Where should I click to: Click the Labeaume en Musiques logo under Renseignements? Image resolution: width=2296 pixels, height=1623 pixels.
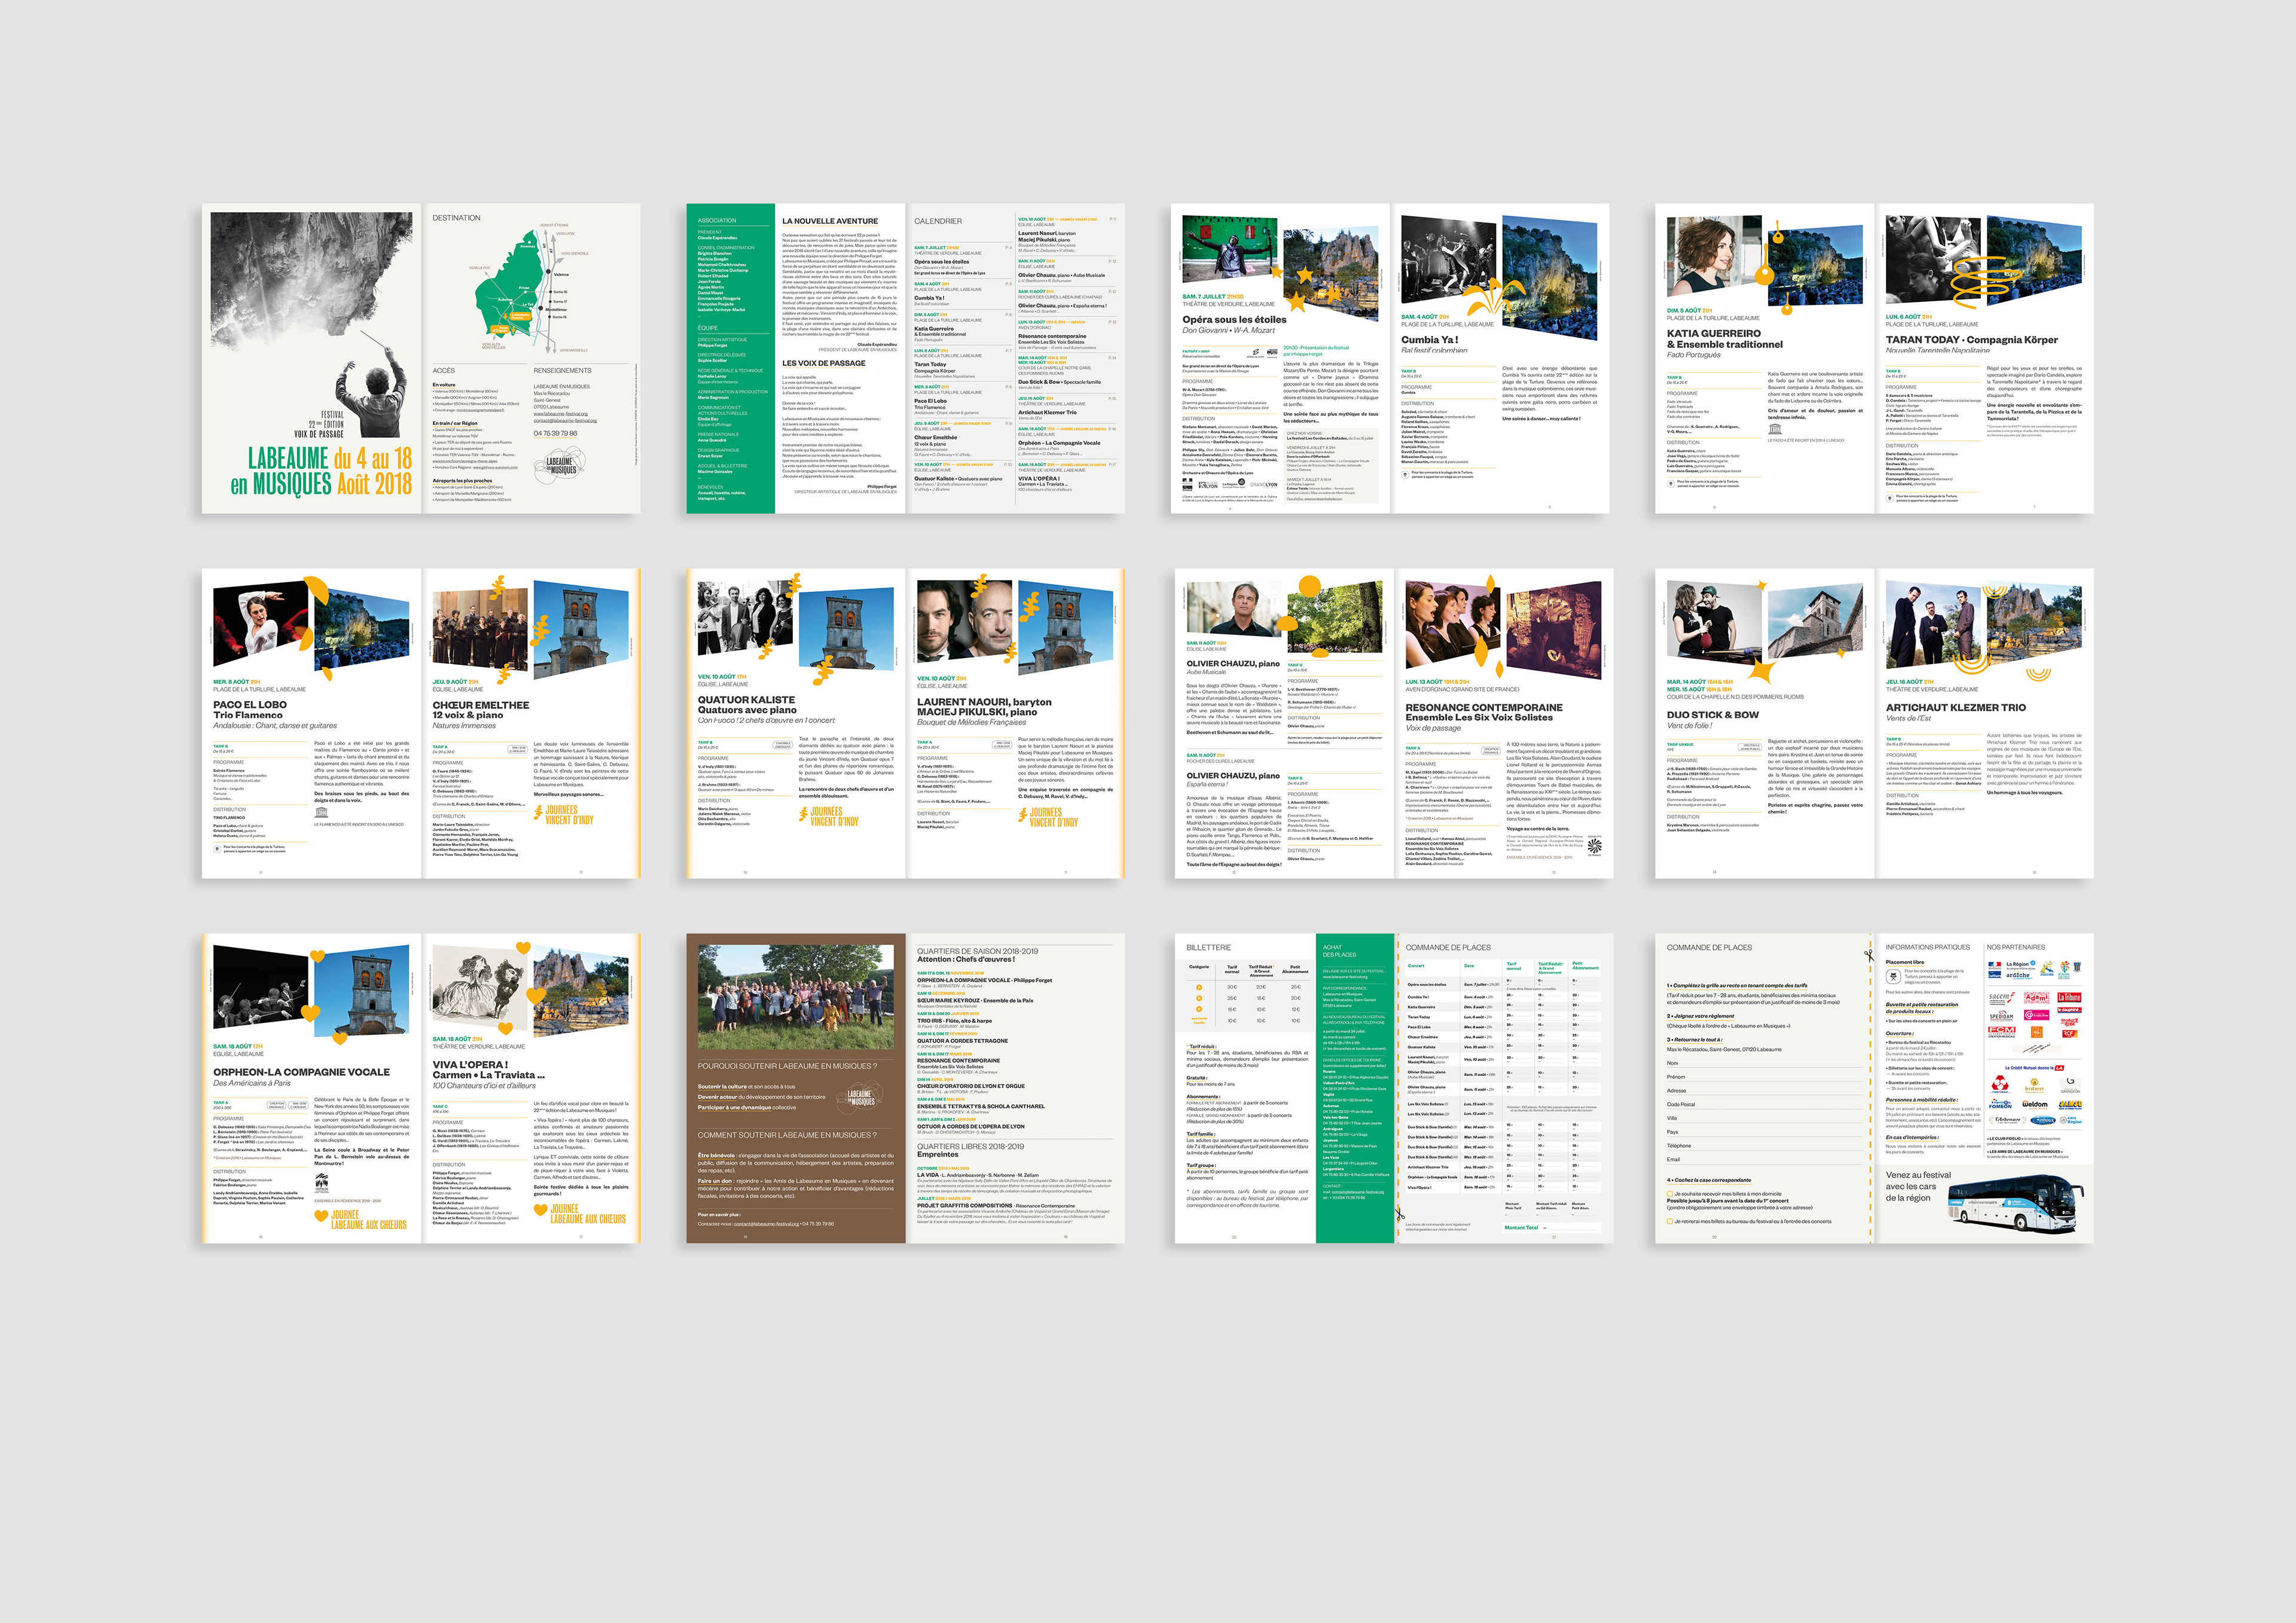(x=561, y=465)
